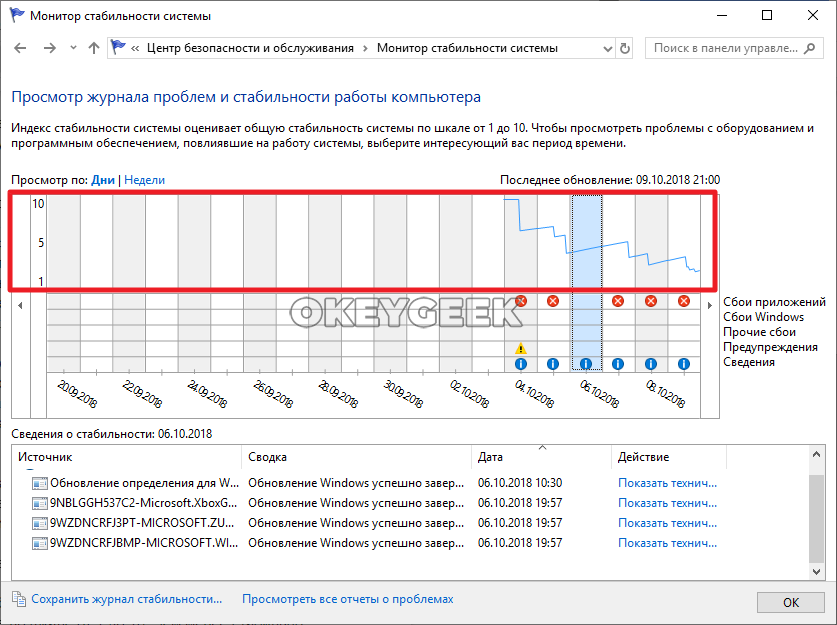837x625 pixels.
Task: Switch chart view to Недели
Action: point(144,180)
